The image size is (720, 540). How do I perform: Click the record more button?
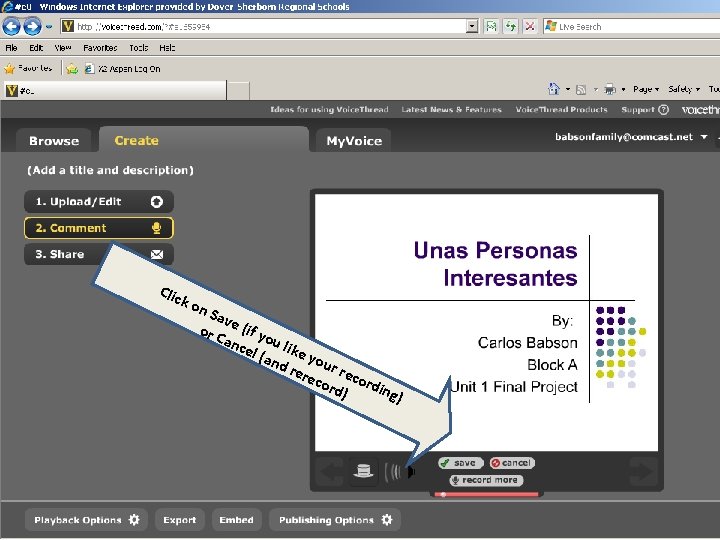point(486,480)
